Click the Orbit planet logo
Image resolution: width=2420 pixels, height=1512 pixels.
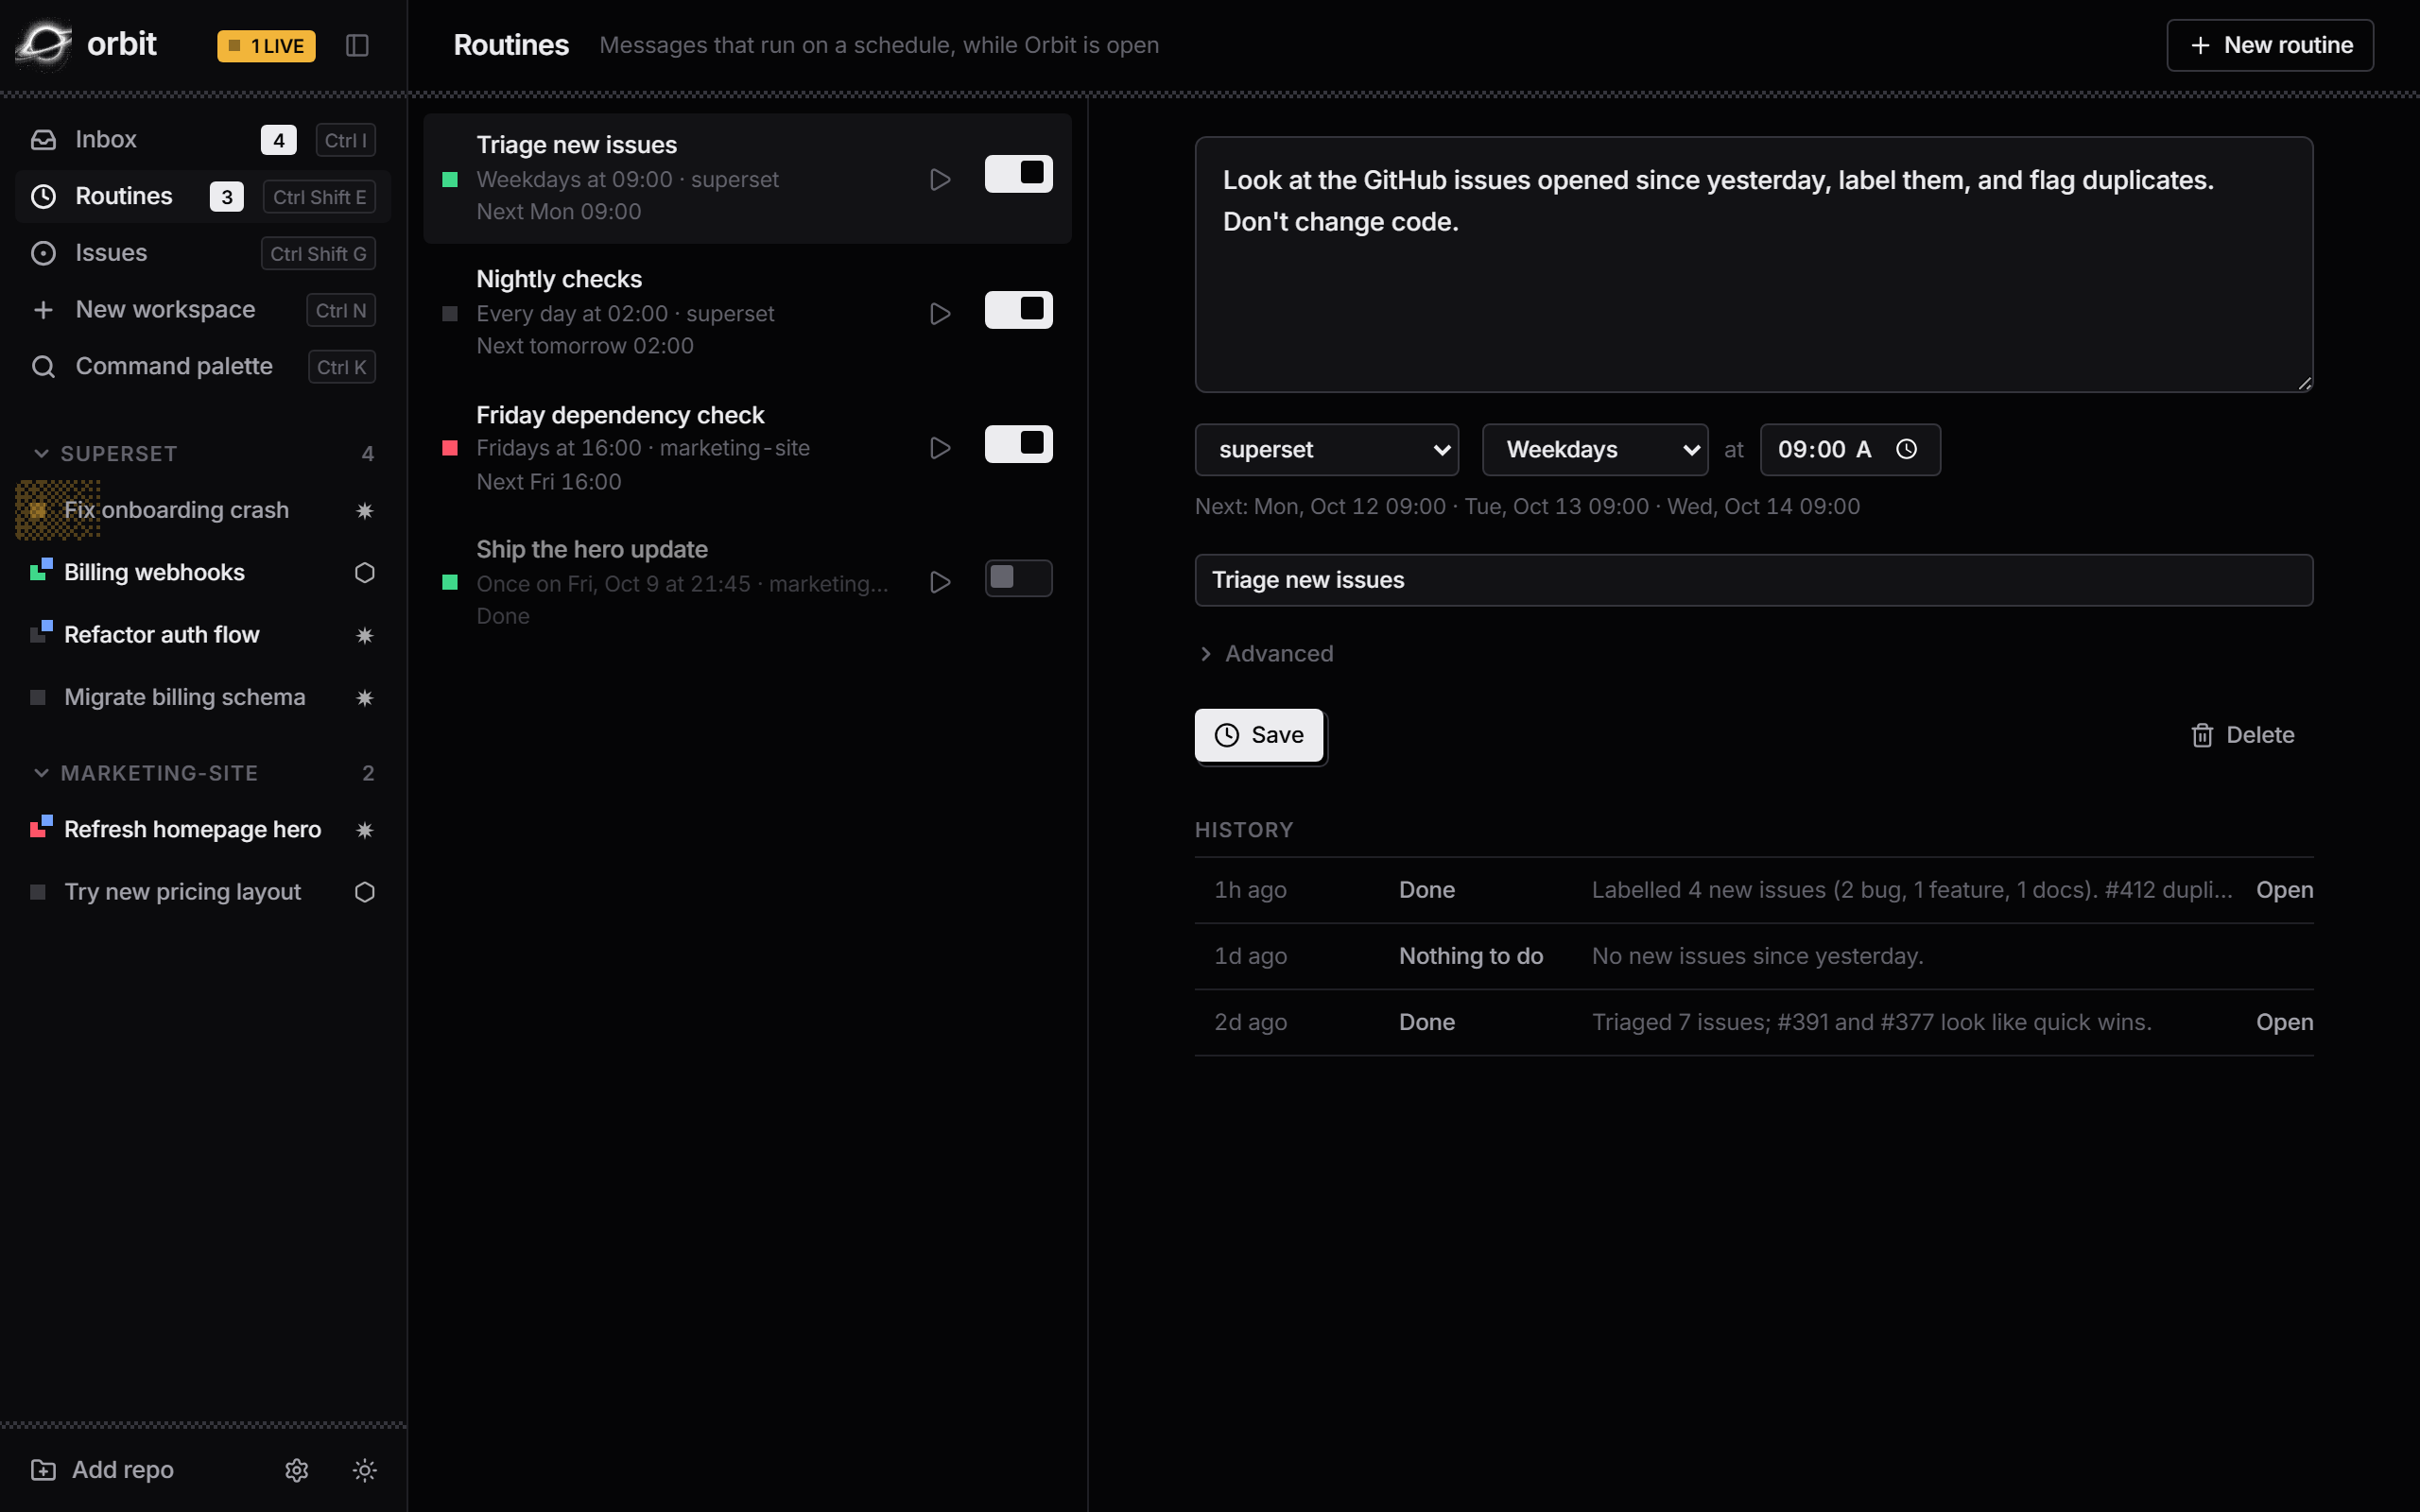pos(44,45)
